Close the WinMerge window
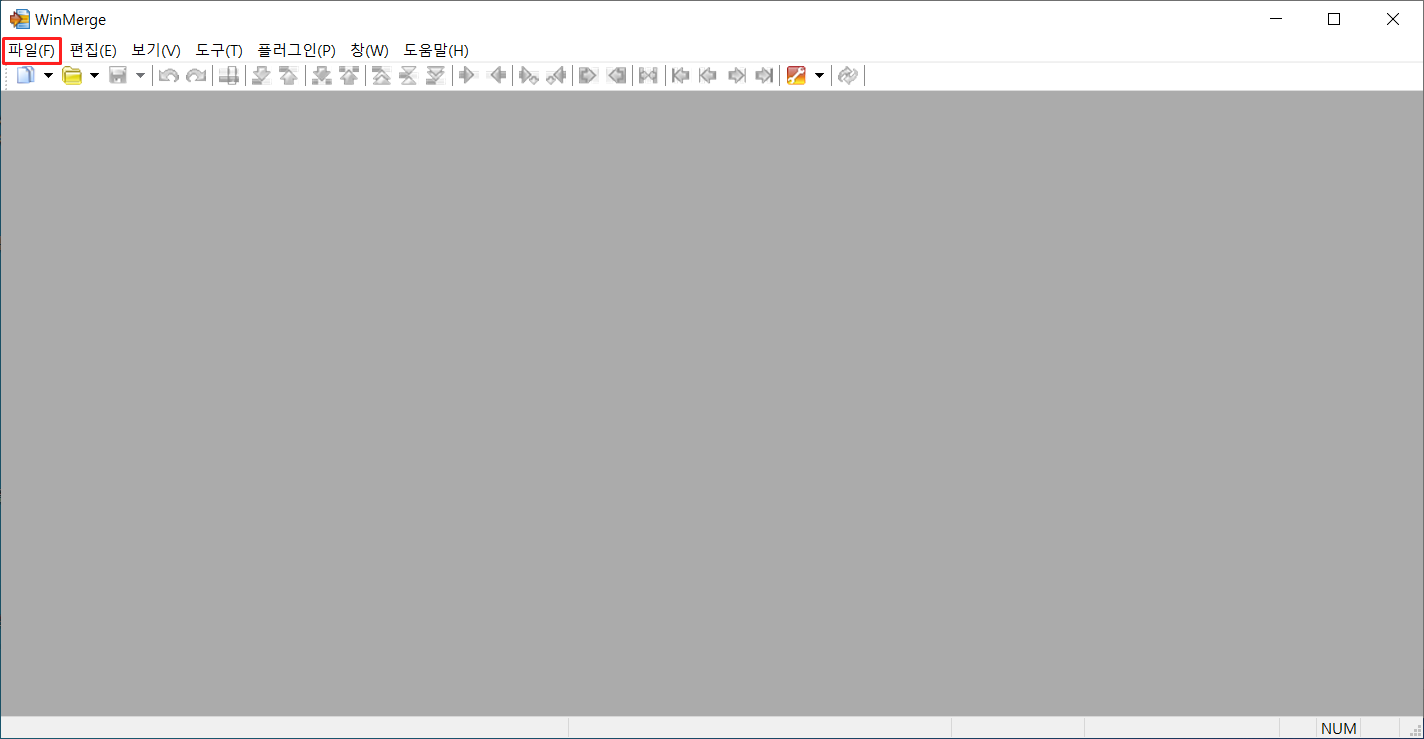 coord(1393,19)
